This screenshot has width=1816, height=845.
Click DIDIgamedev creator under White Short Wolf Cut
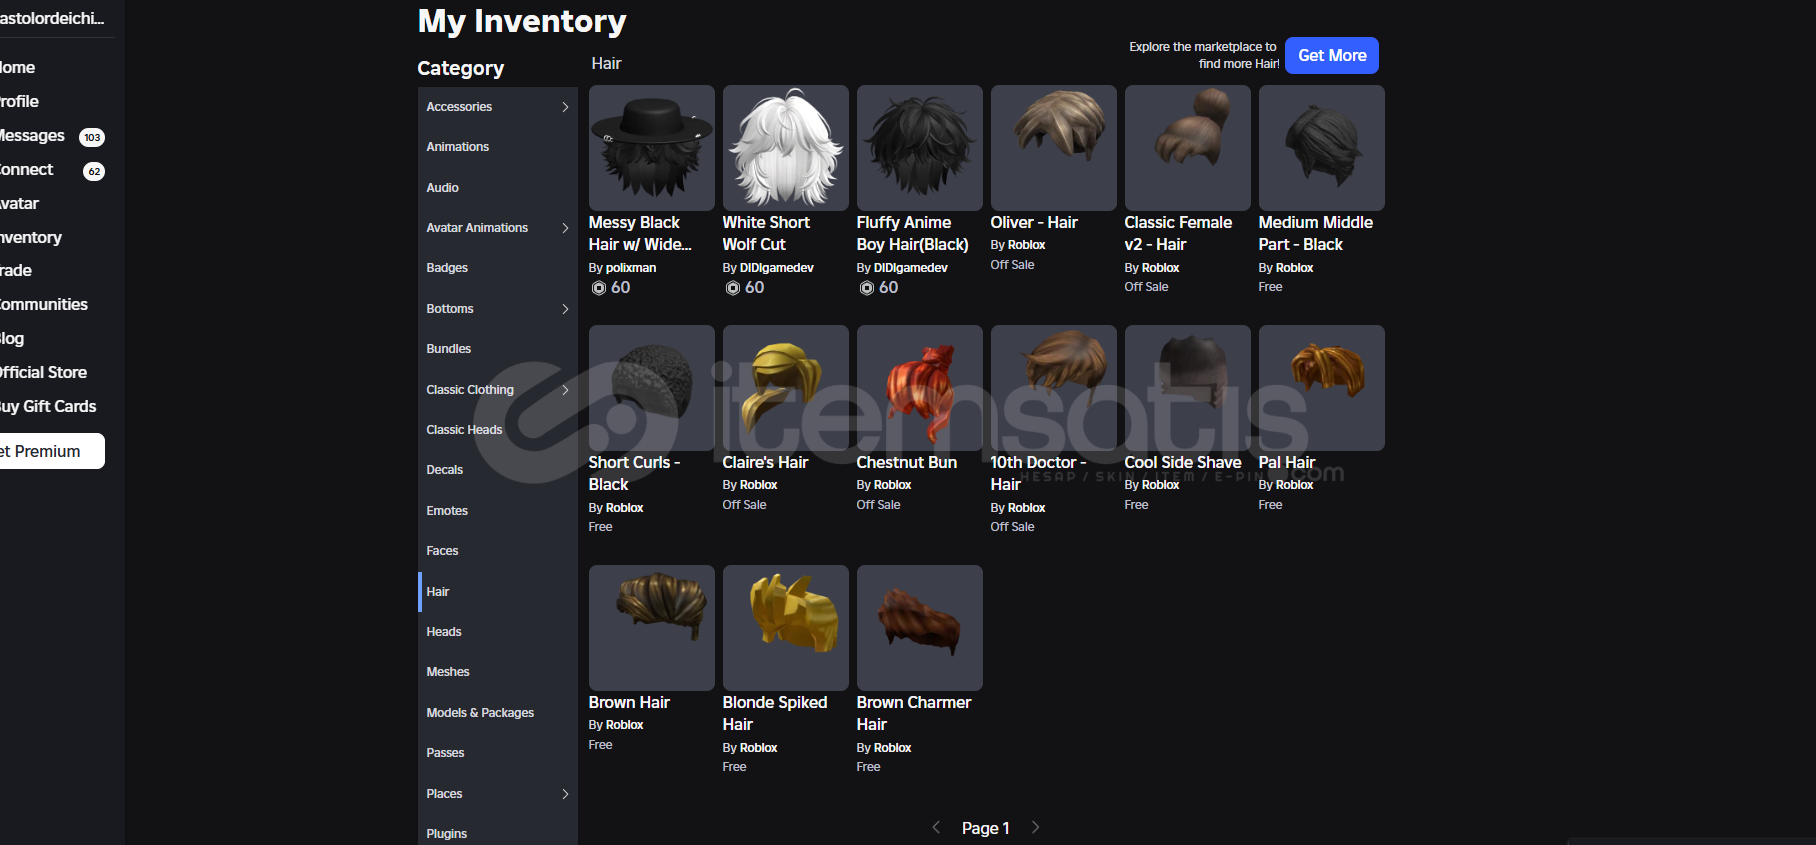pyautogui.click(x=777, y=268)
